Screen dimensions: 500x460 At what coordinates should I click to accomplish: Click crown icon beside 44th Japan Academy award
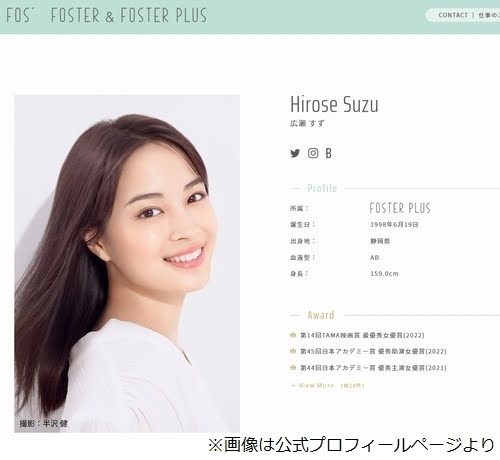[293, 367]
